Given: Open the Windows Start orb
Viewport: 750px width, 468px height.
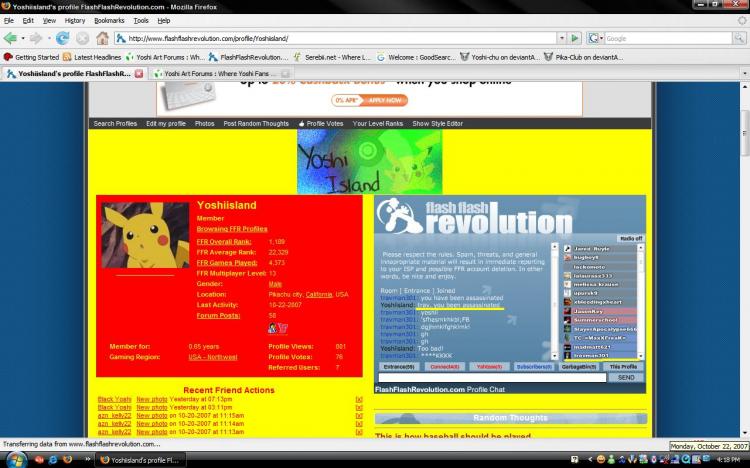Looking at the screenshot, I should [15, 460].
